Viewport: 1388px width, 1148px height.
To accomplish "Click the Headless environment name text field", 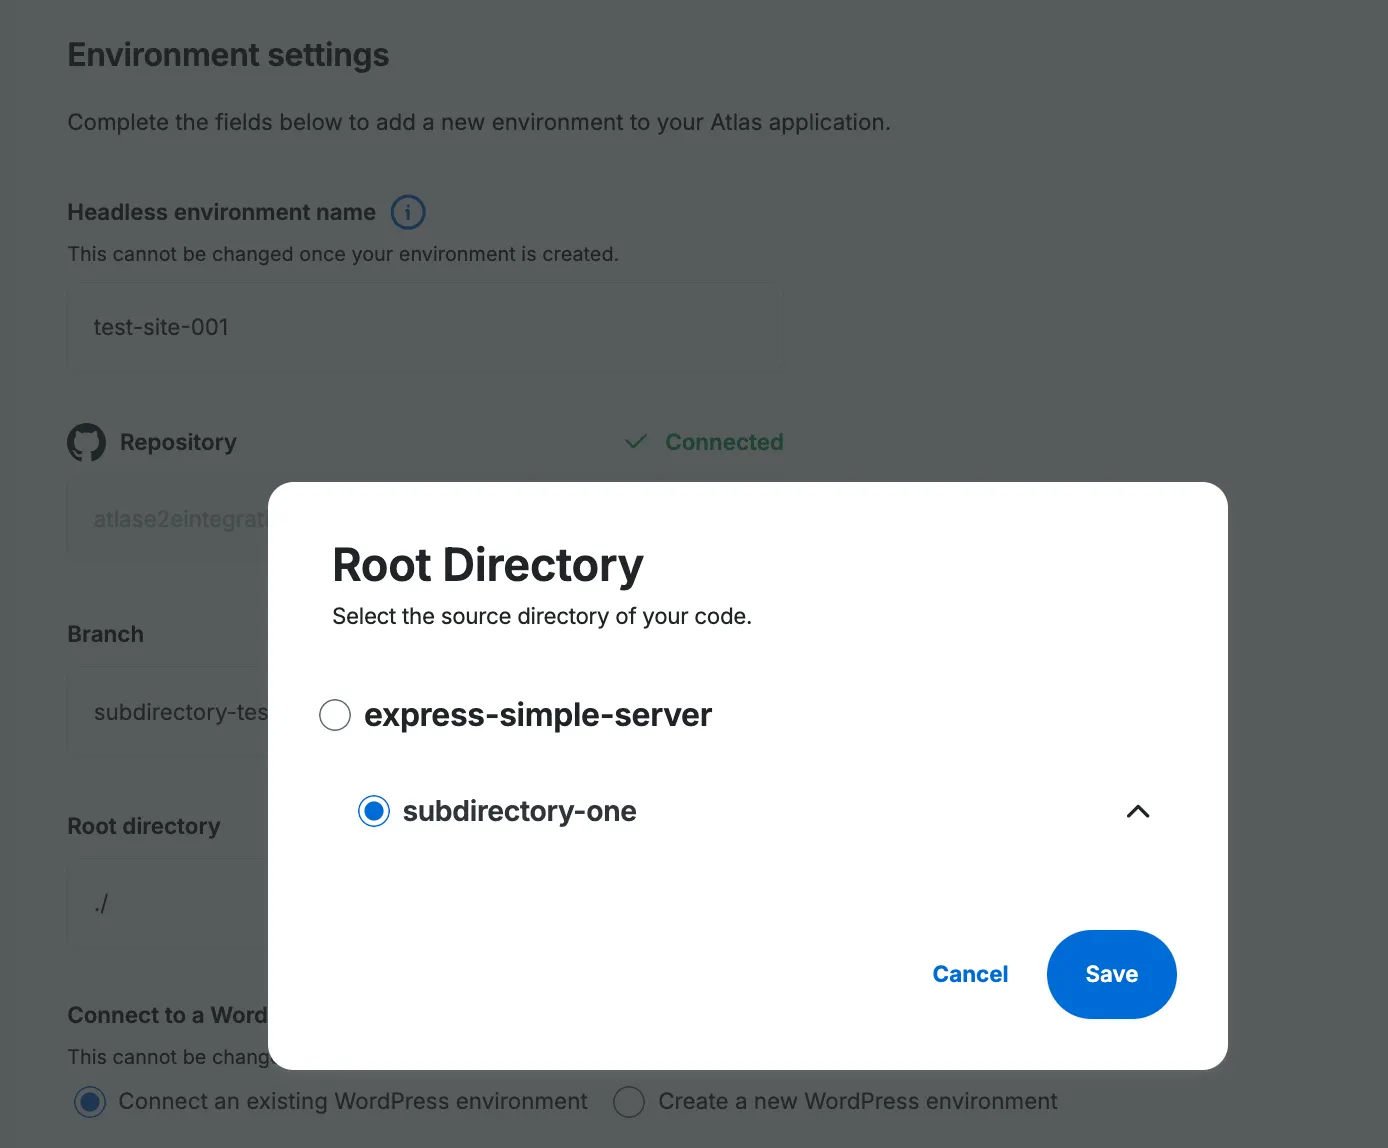I will tap(423, 327).
